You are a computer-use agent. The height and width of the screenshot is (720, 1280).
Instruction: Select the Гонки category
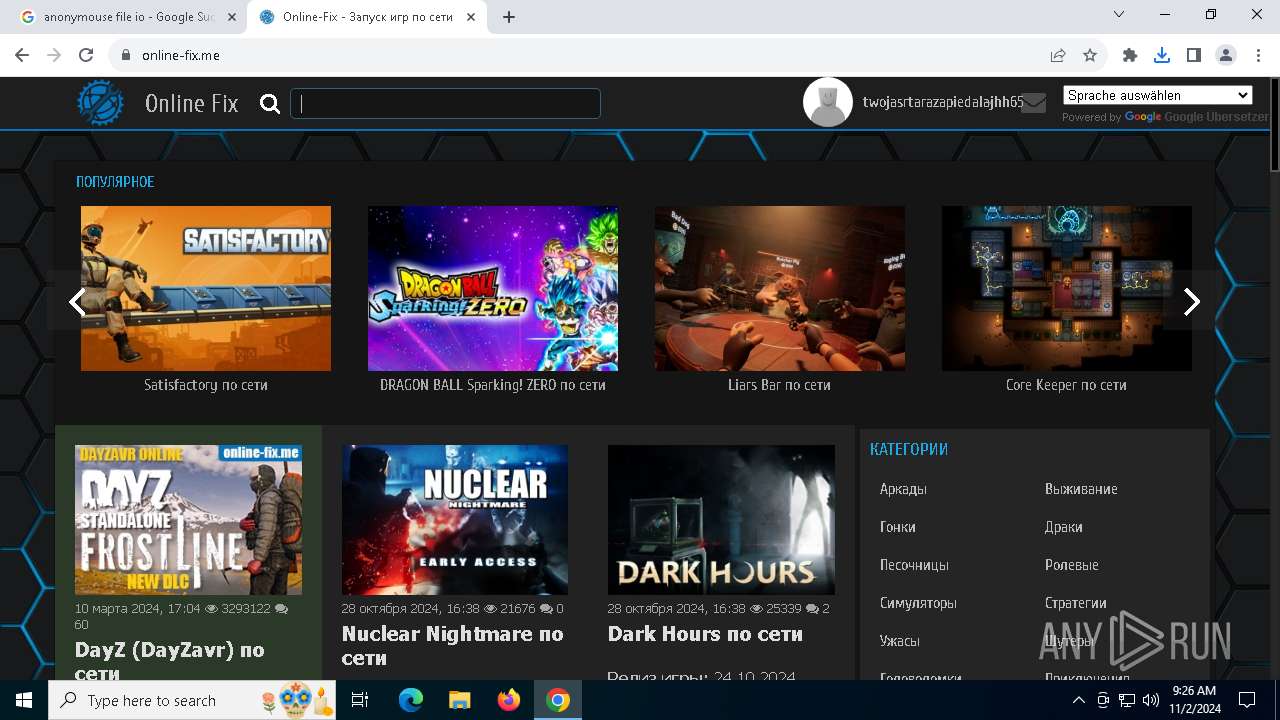tap(898, 527)
